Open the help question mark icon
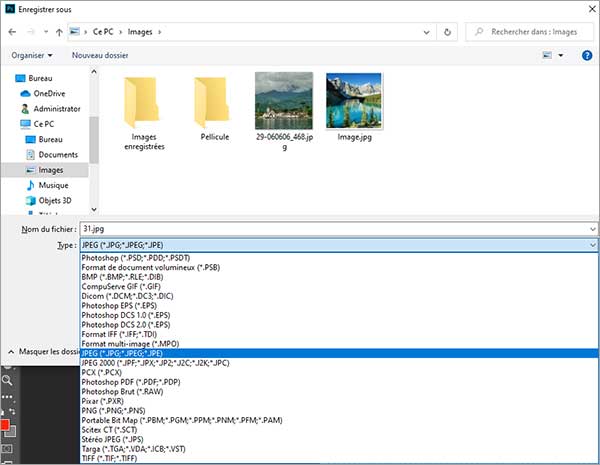The height and width of the screenshot is (465, 600). [587, 55]
